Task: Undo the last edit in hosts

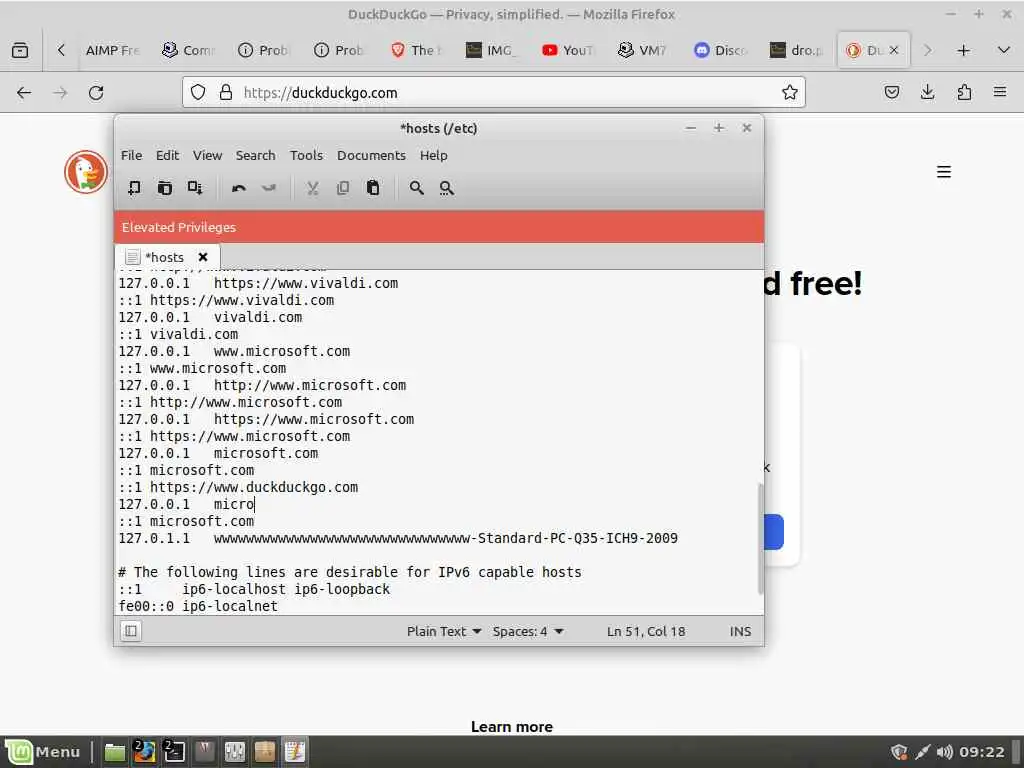Action: [x=238, y=188]
